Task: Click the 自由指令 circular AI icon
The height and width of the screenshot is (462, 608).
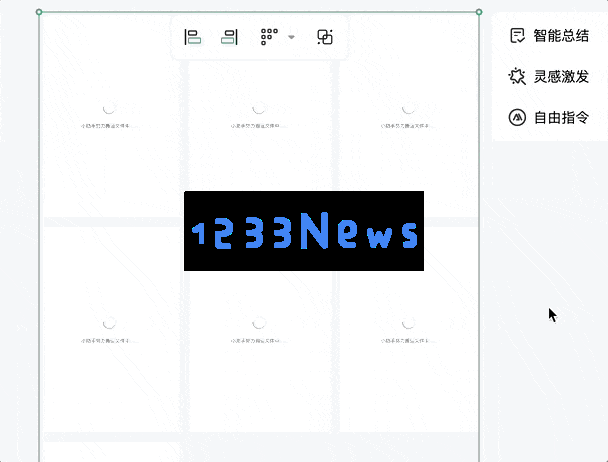Action: (517, 117)
